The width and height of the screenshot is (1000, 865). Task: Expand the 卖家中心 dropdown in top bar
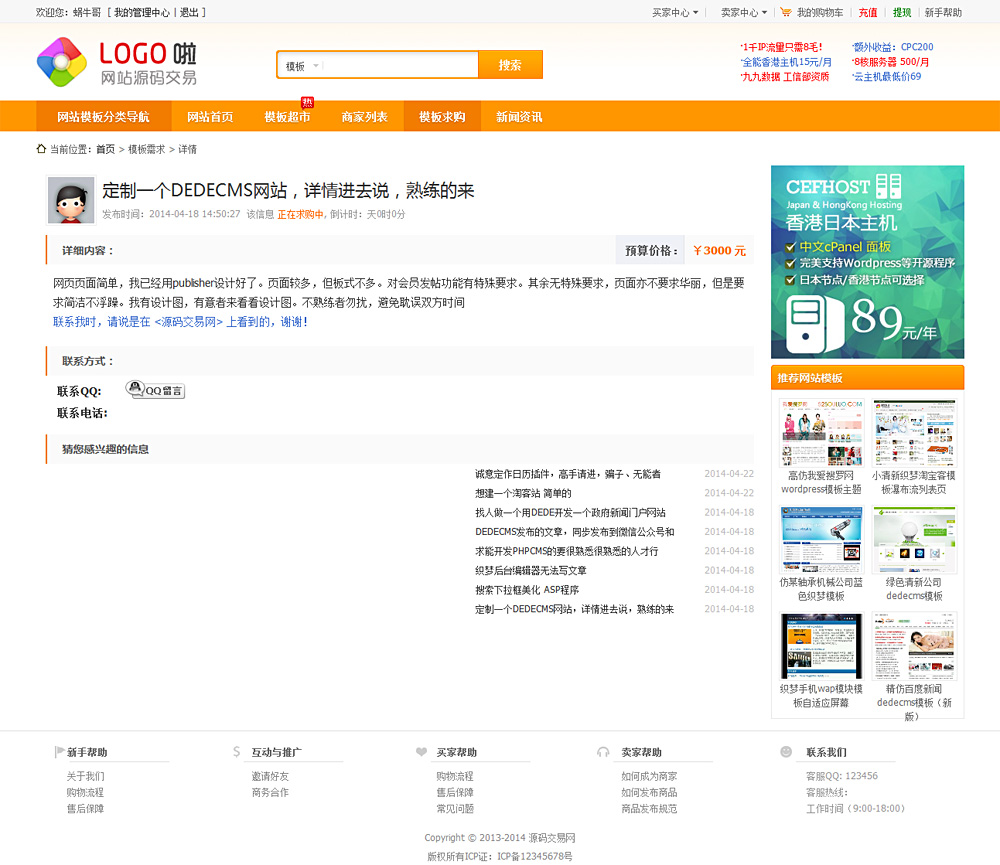(x=743, y=13)
